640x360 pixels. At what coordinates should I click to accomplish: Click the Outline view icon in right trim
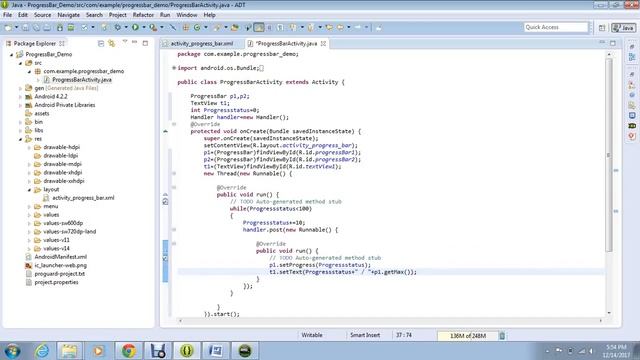tap(632, 57)
